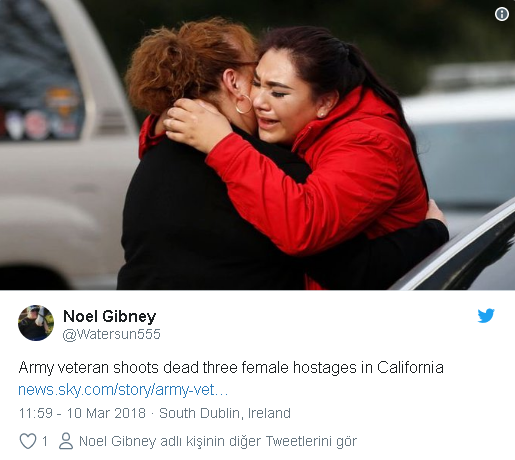Image resolution: width=515 pixels, height=460 pixels.
Task: Click the gold hoop earring in photo
Action: 244,104
